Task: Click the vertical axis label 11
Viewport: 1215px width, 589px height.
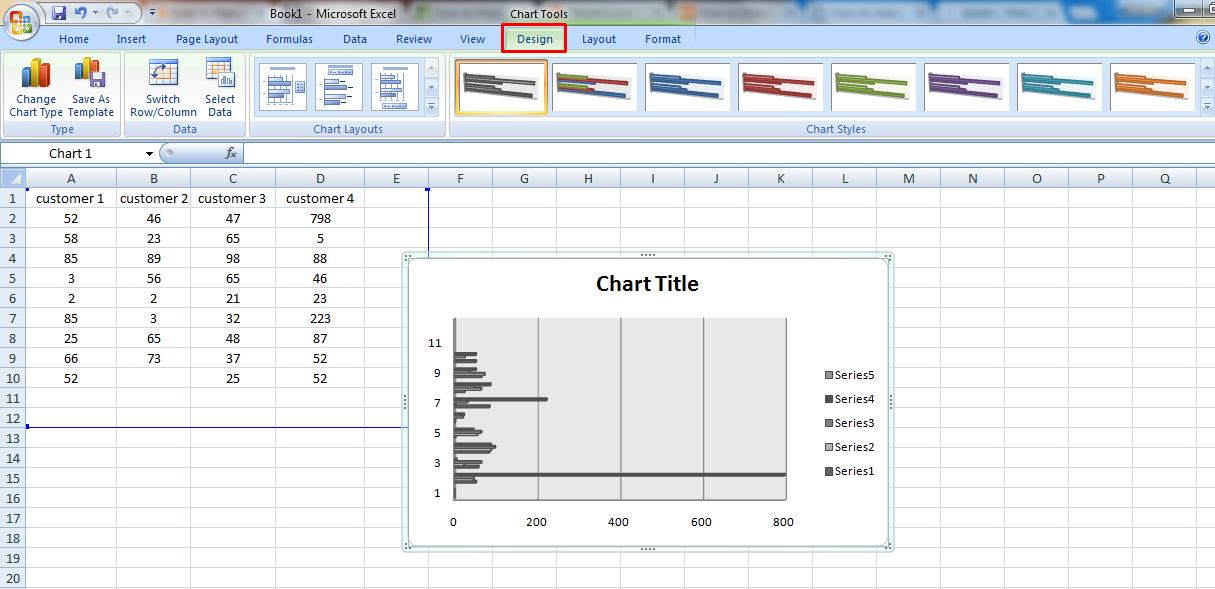Action: [434, 343]
